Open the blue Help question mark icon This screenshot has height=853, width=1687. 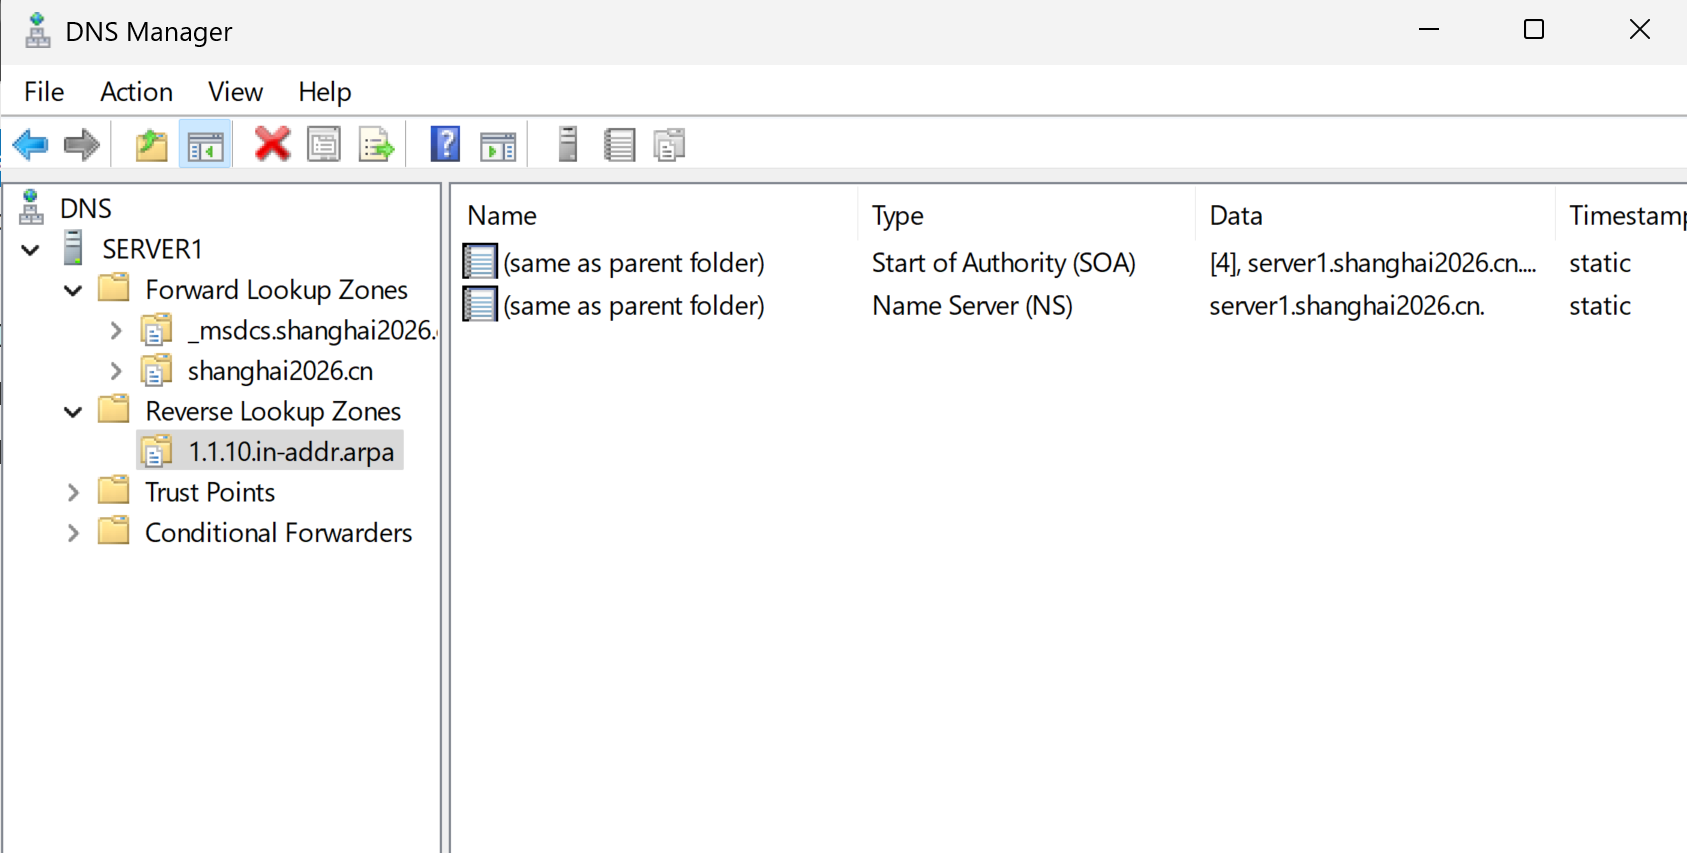tap(445, 144)
